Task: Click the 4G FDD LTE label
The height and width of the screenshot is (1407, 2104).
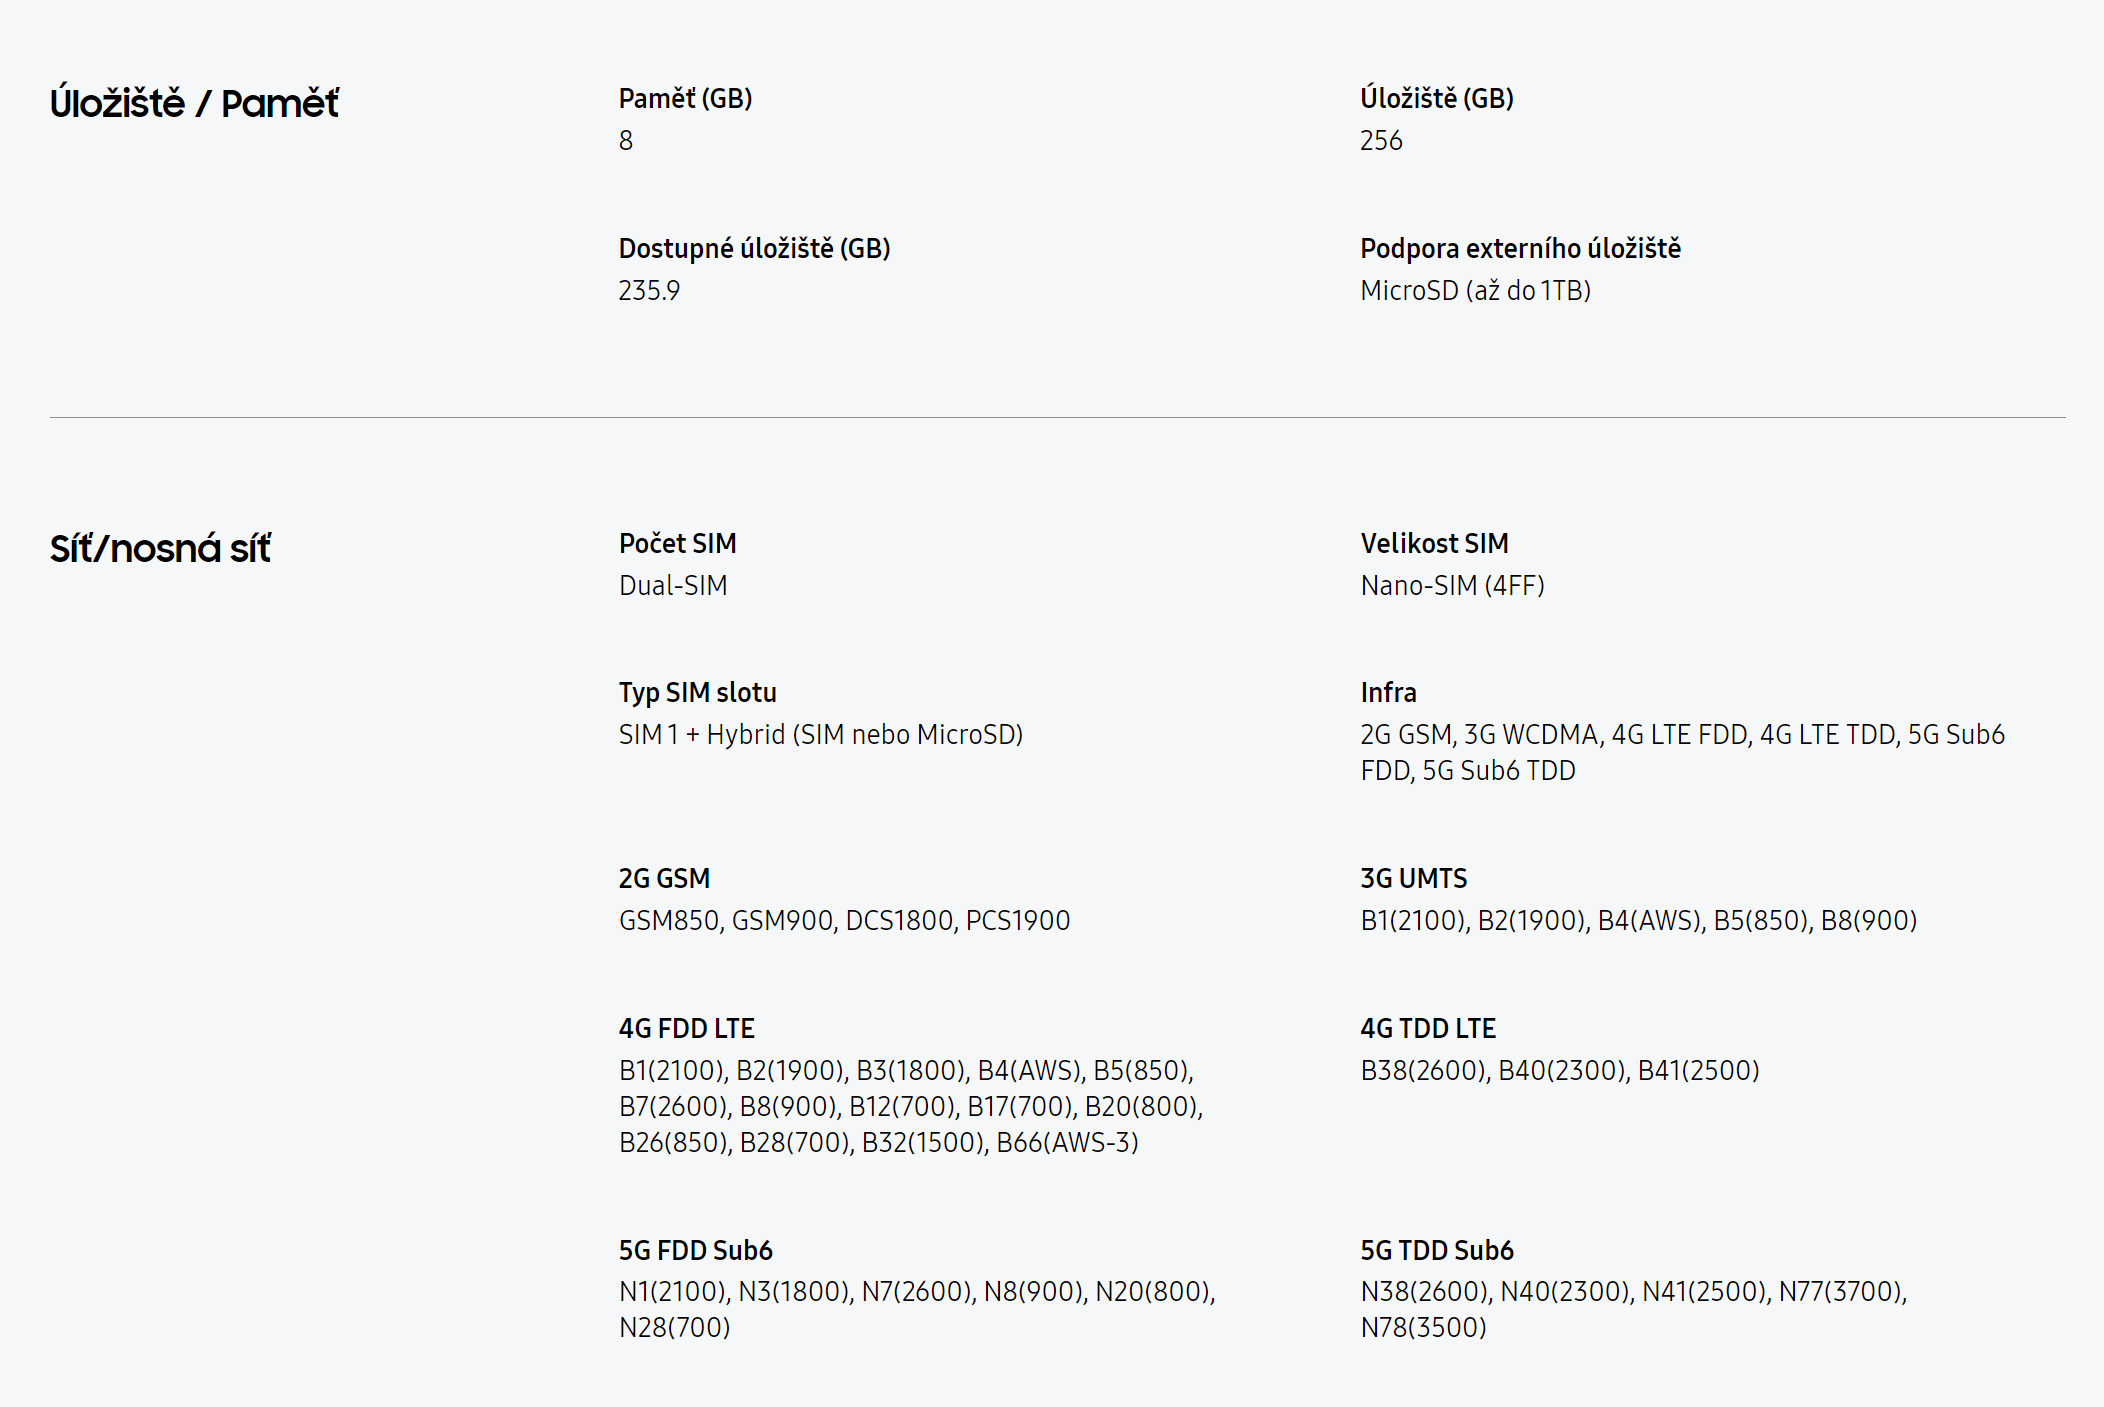Action: (x=686, y=1029)
